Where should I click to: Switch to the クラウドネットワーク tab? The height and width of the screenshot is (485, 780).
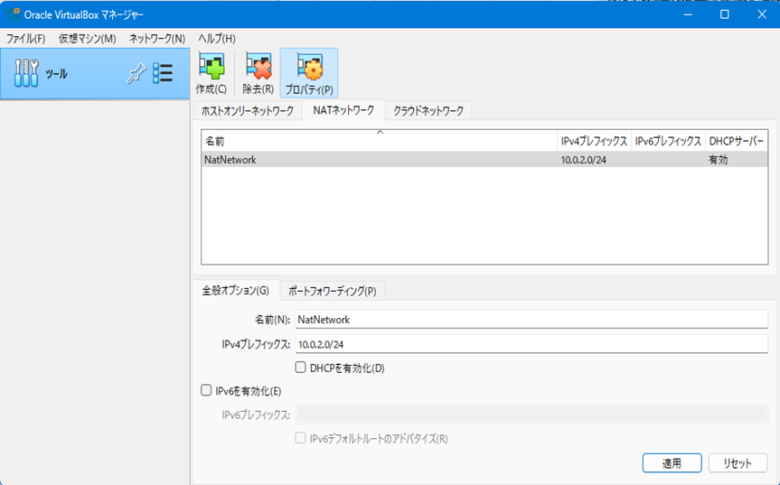(x=428, y=110)
